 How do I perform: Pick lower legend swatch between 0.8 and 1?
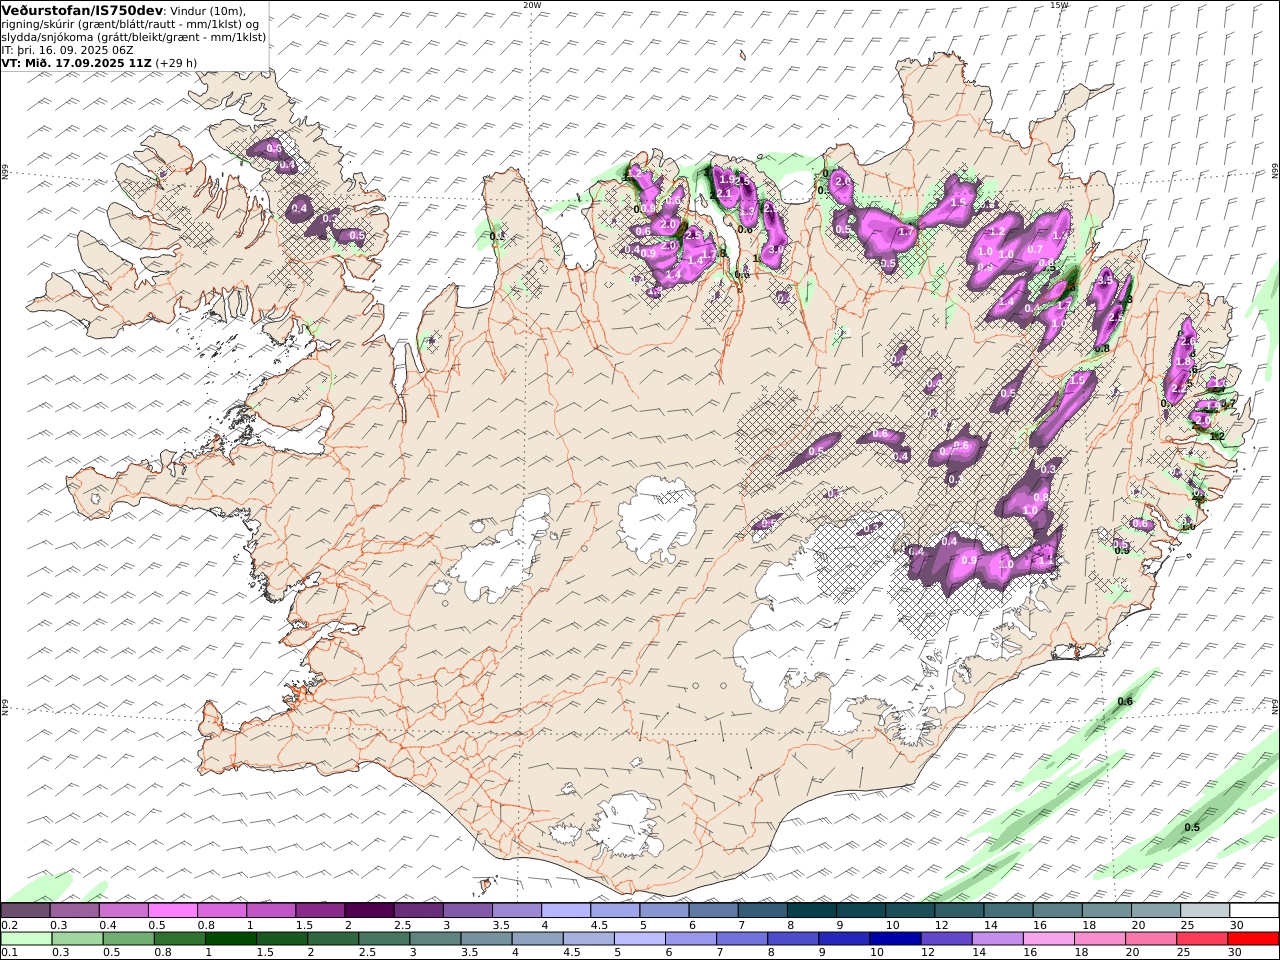point(179,939)
